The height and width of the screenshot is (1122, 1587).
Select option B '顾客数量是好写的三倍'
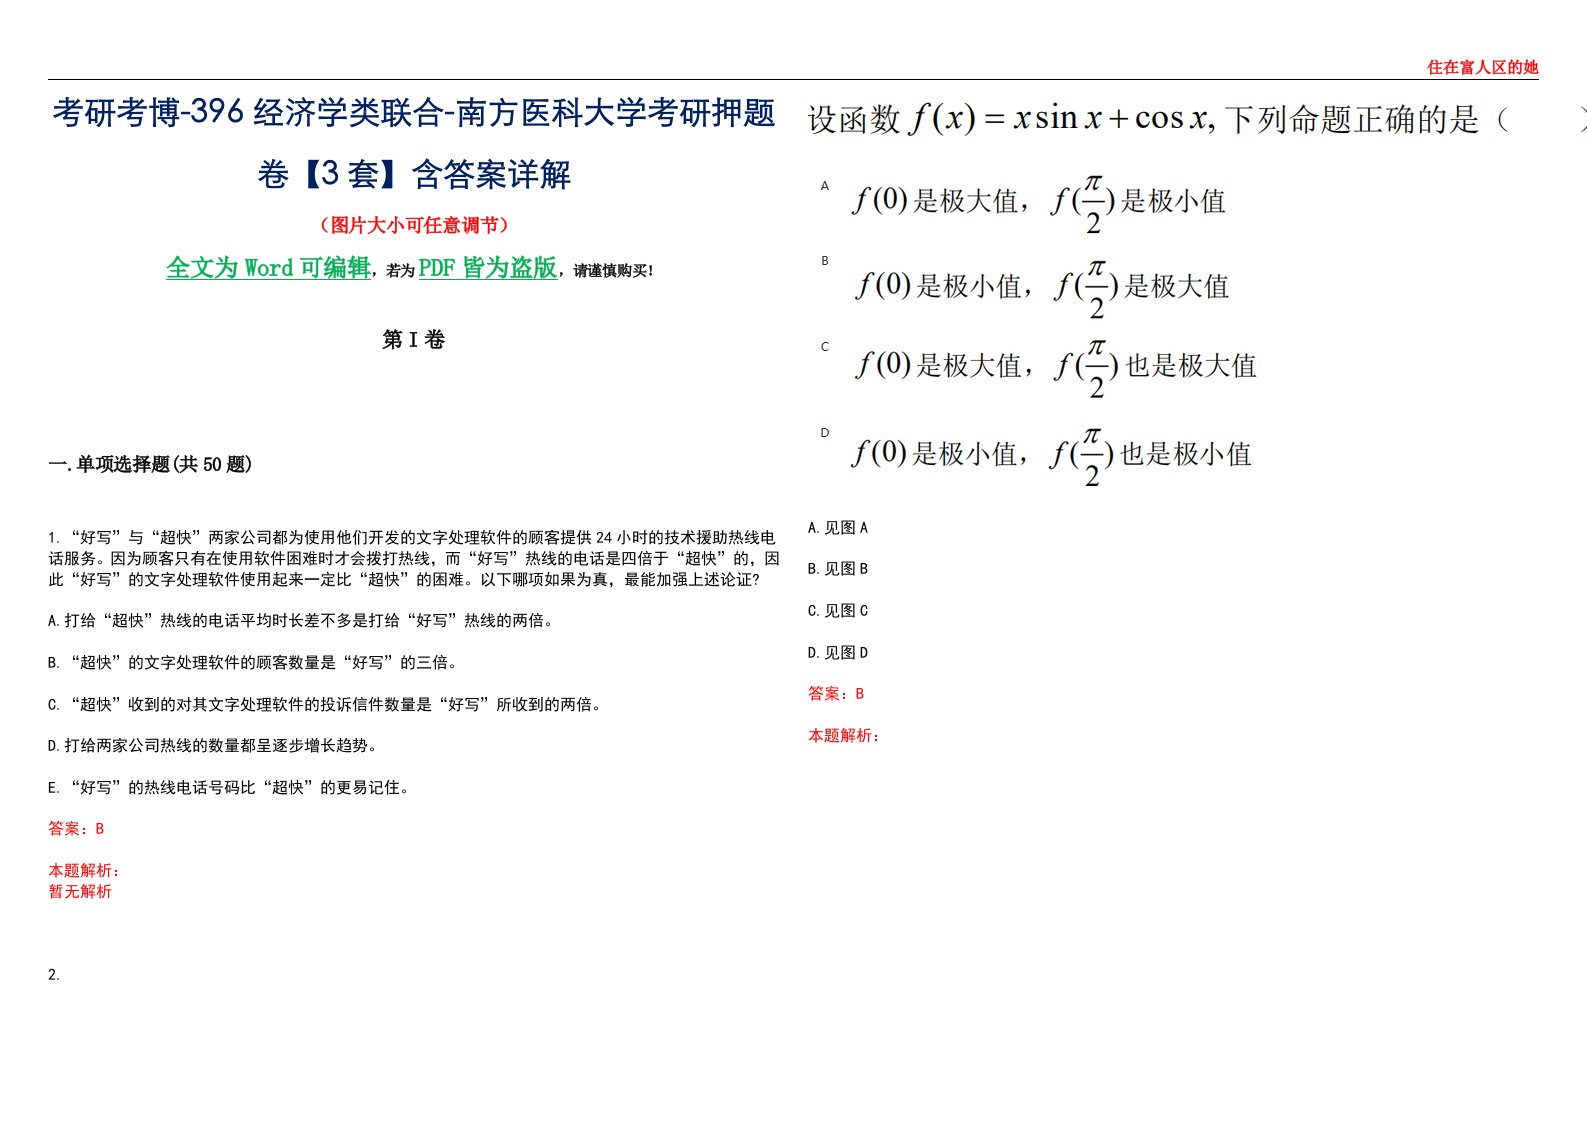pos(253,662)
